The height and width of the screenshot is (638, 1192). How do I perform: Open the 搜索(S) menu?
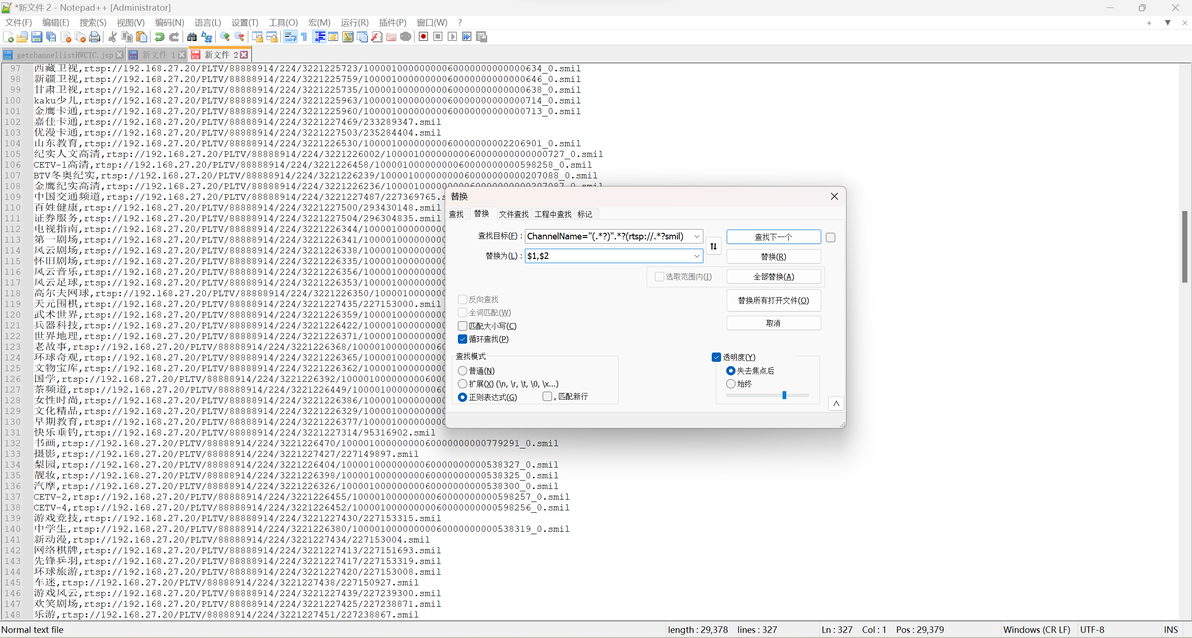[x=93, y=23]
